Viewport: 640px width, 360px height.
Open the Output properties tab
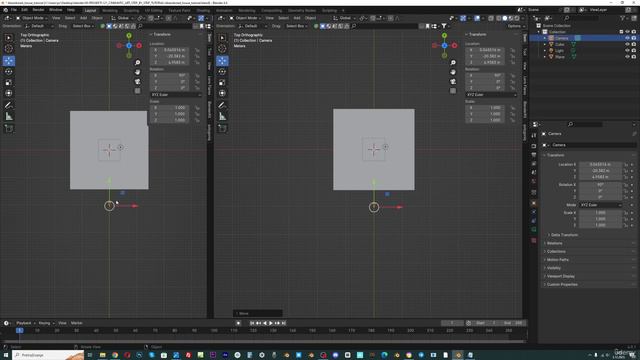[x=534, y=155]
